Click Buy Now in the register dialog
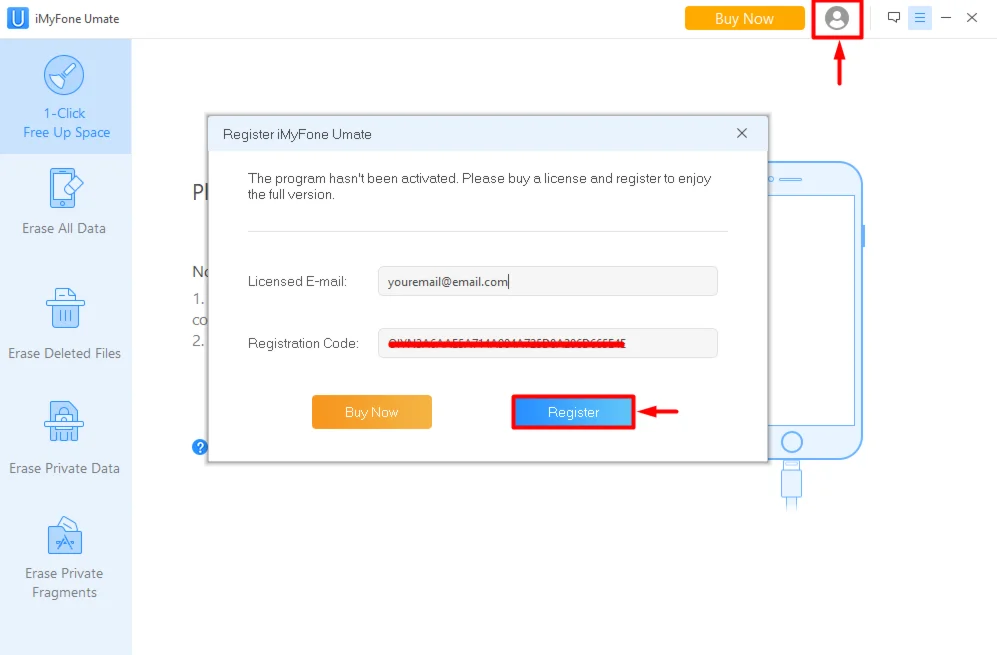This screenshot has height=655, width=997. [372, 412]
